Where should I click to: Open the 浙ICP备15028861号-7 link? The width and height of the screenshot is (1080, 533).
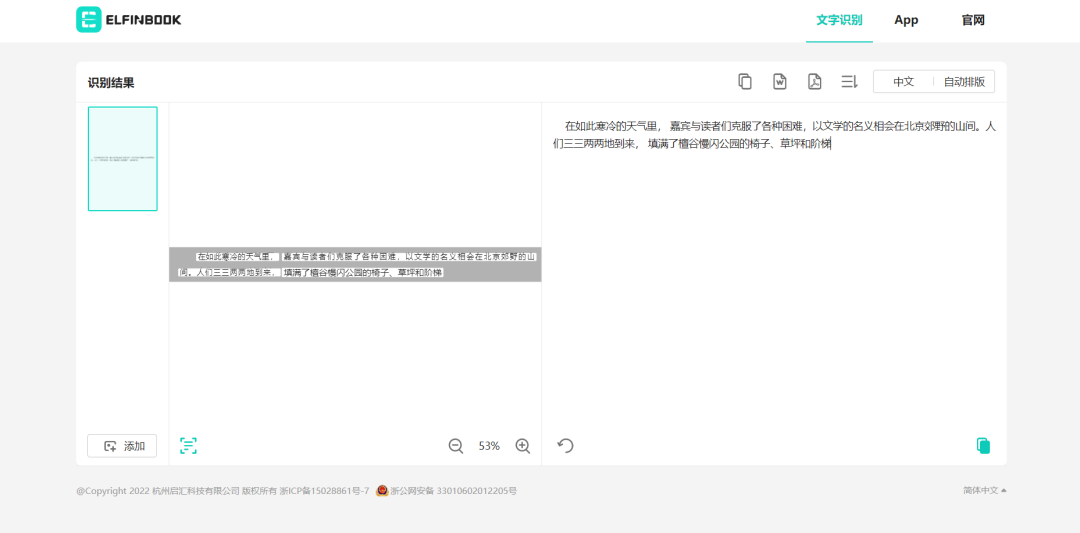[324, 491]
